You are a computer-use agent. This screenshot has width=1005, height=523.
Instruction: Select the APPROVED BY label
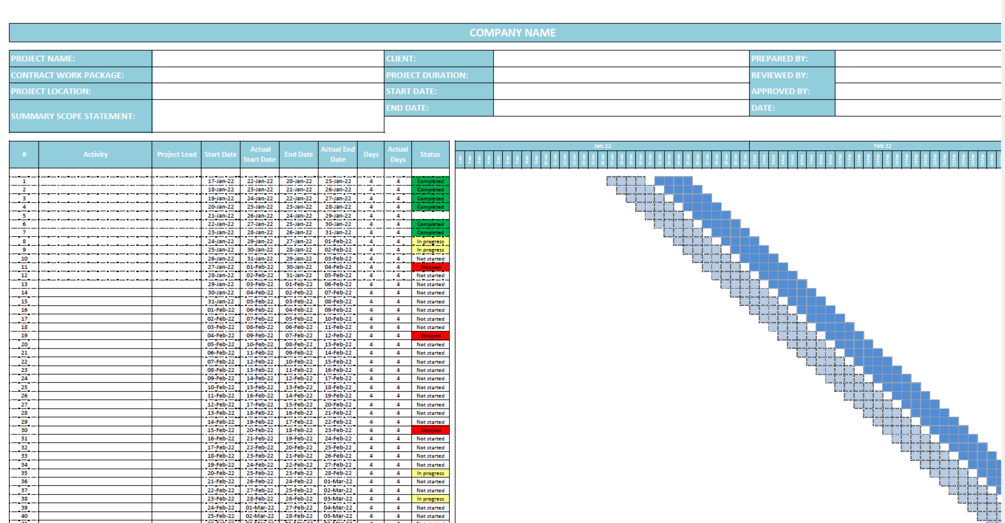click(792, 91)
